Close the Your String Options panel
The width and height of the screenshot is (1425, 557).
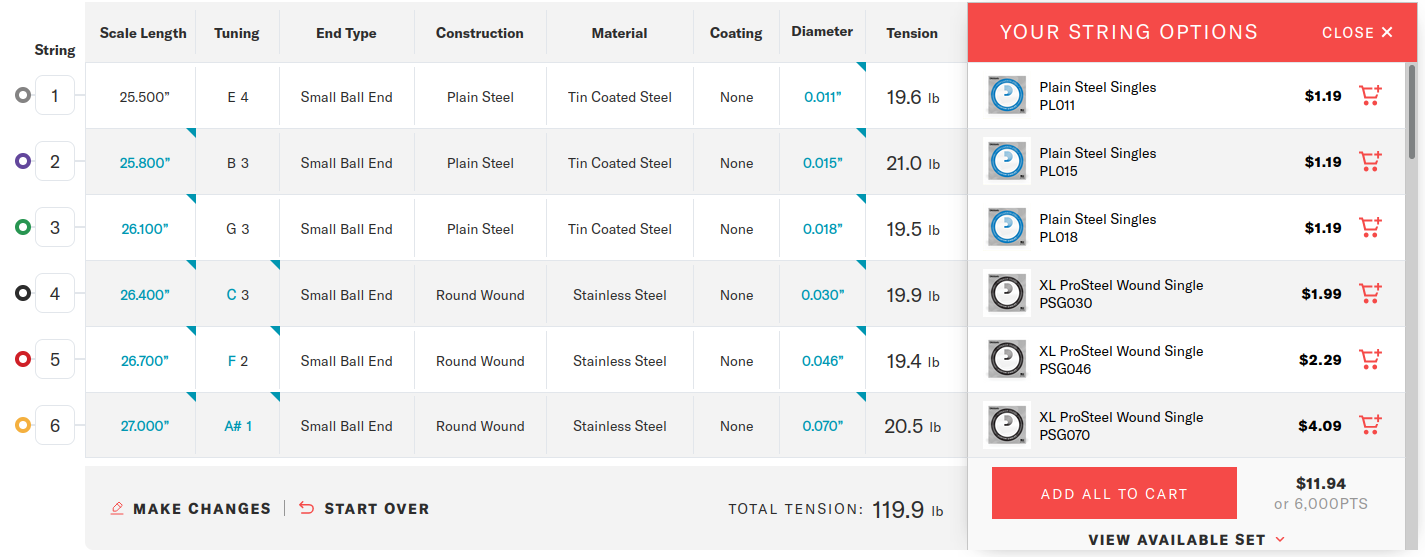point(1357,33)
